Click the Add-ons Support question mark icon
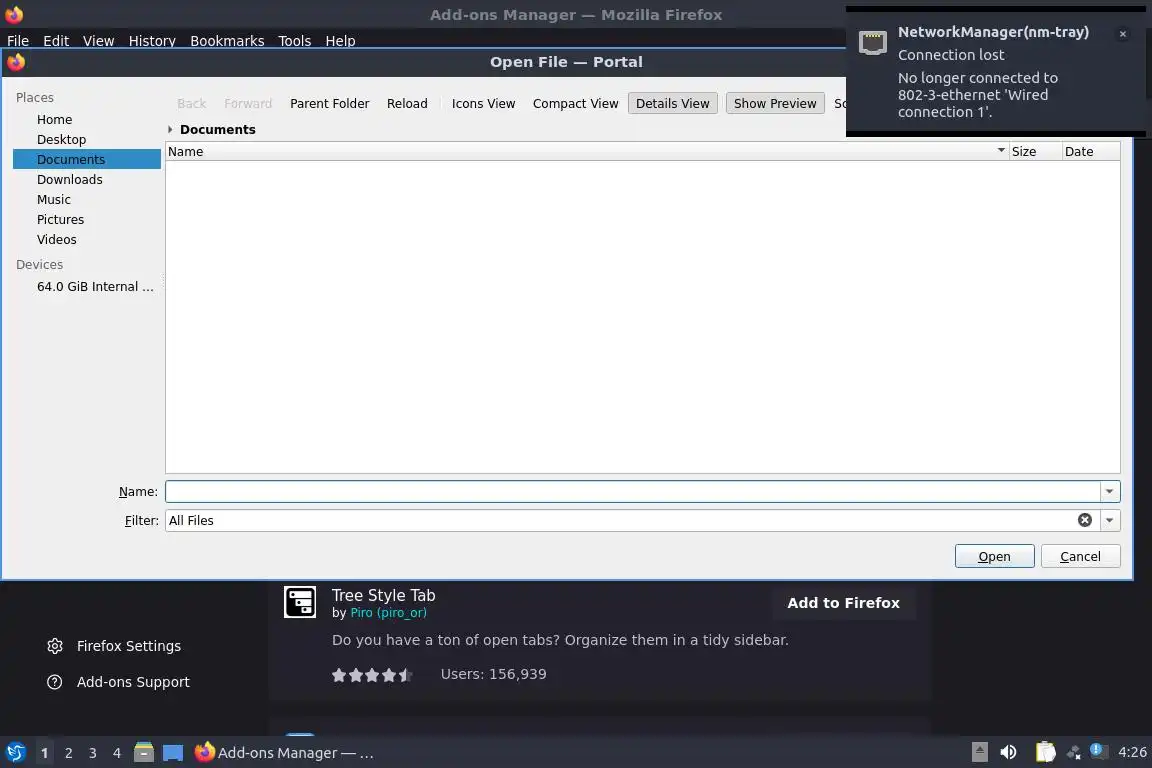1152x768 pixels. [x=54, y=682]
